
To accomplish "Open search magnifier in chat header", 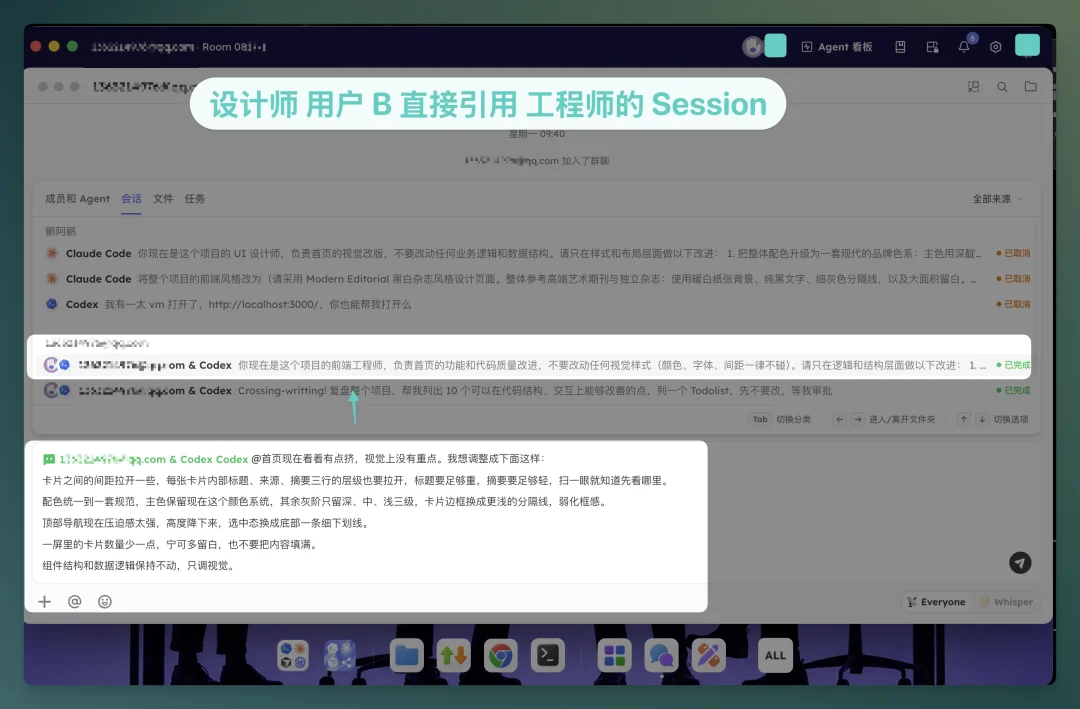I will point(1002,86).
